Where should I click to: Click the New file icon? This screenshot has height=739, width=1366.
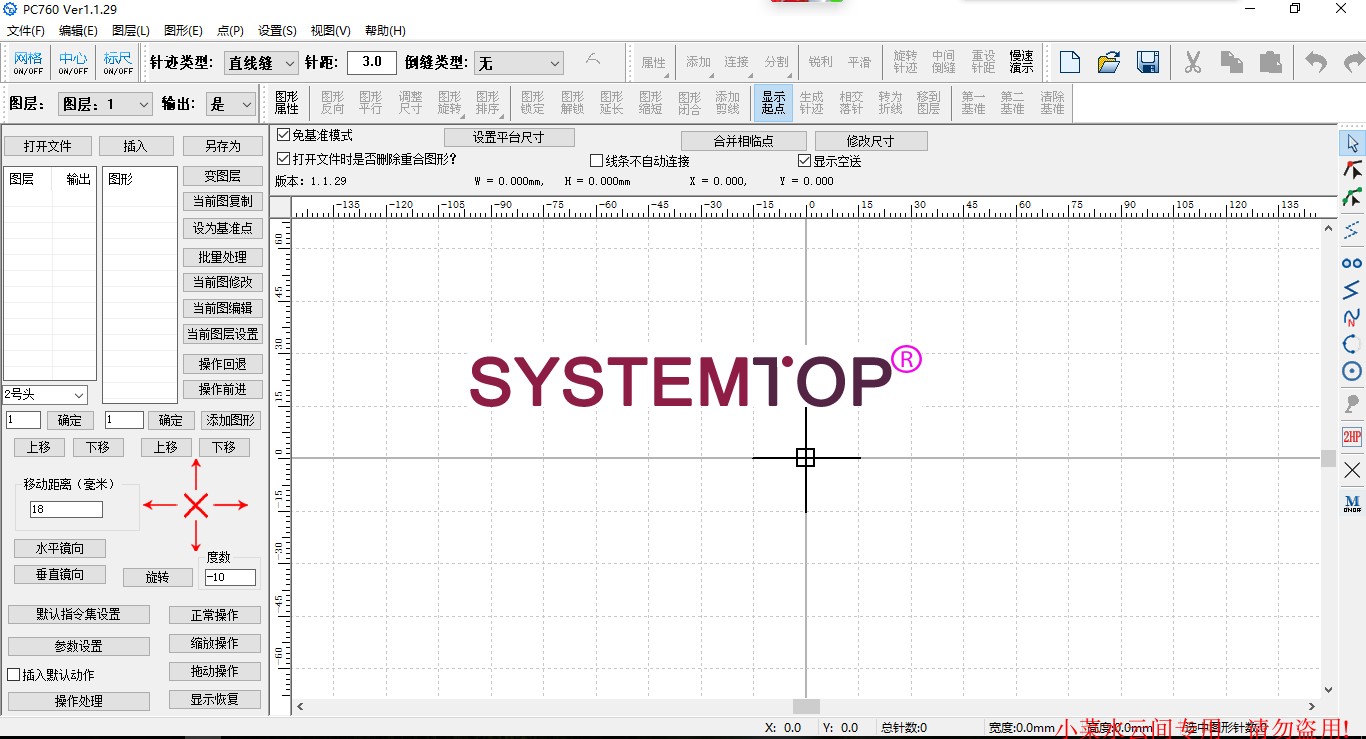click(1070, 62)
